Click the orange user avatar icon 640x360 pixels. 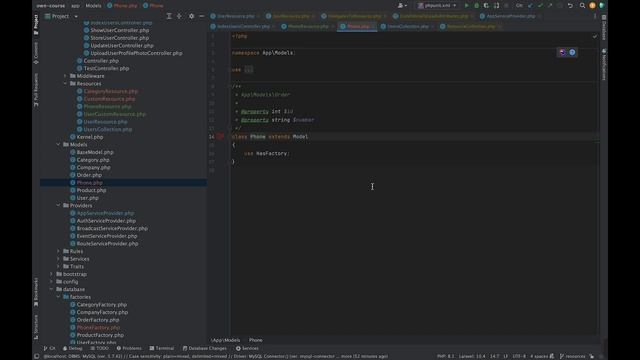pos(592,6)
